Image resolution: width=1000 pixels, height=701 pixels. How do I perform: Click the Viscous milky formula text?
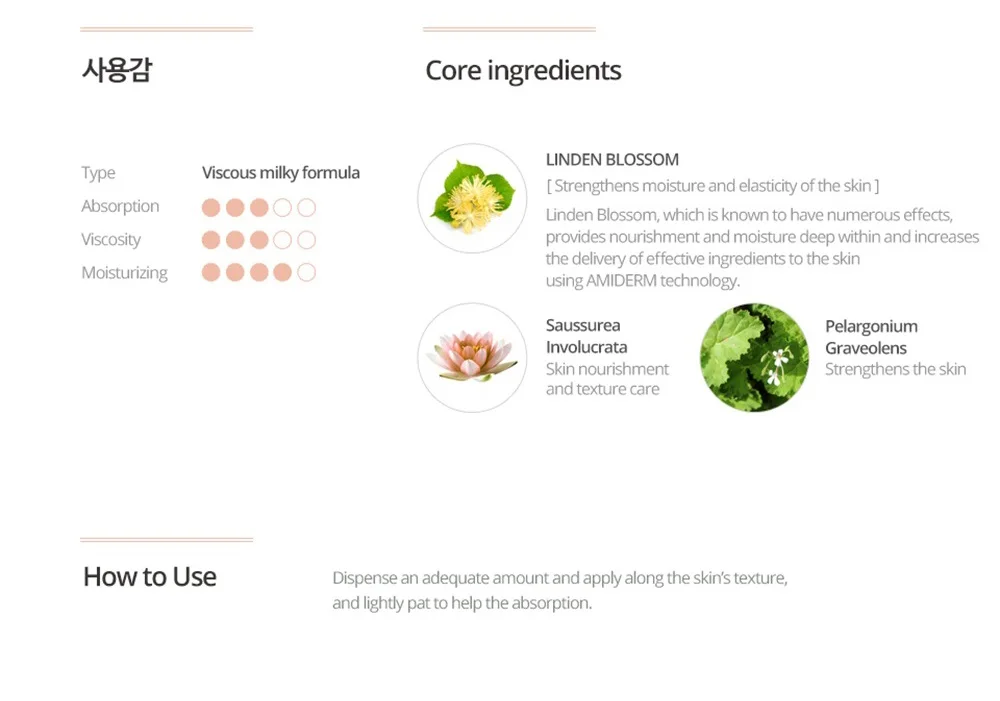281,173
